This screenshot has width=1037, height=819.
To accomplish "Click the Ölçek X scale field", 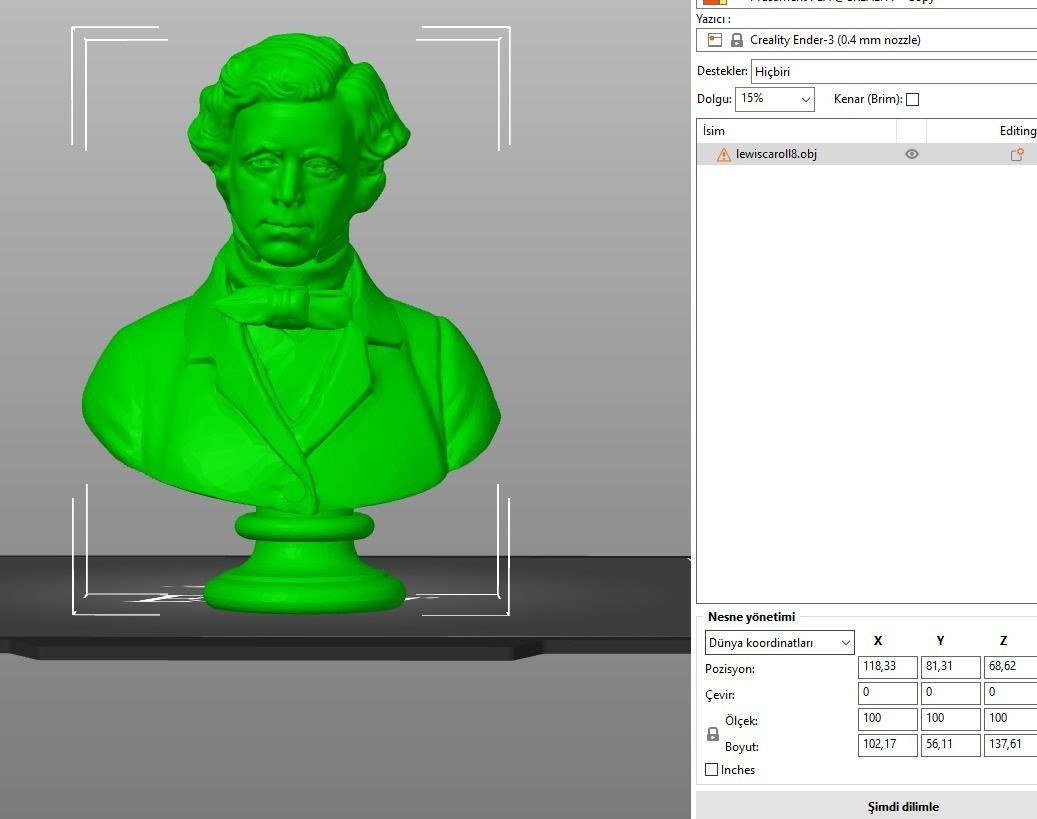I will (x=888, y=718).
